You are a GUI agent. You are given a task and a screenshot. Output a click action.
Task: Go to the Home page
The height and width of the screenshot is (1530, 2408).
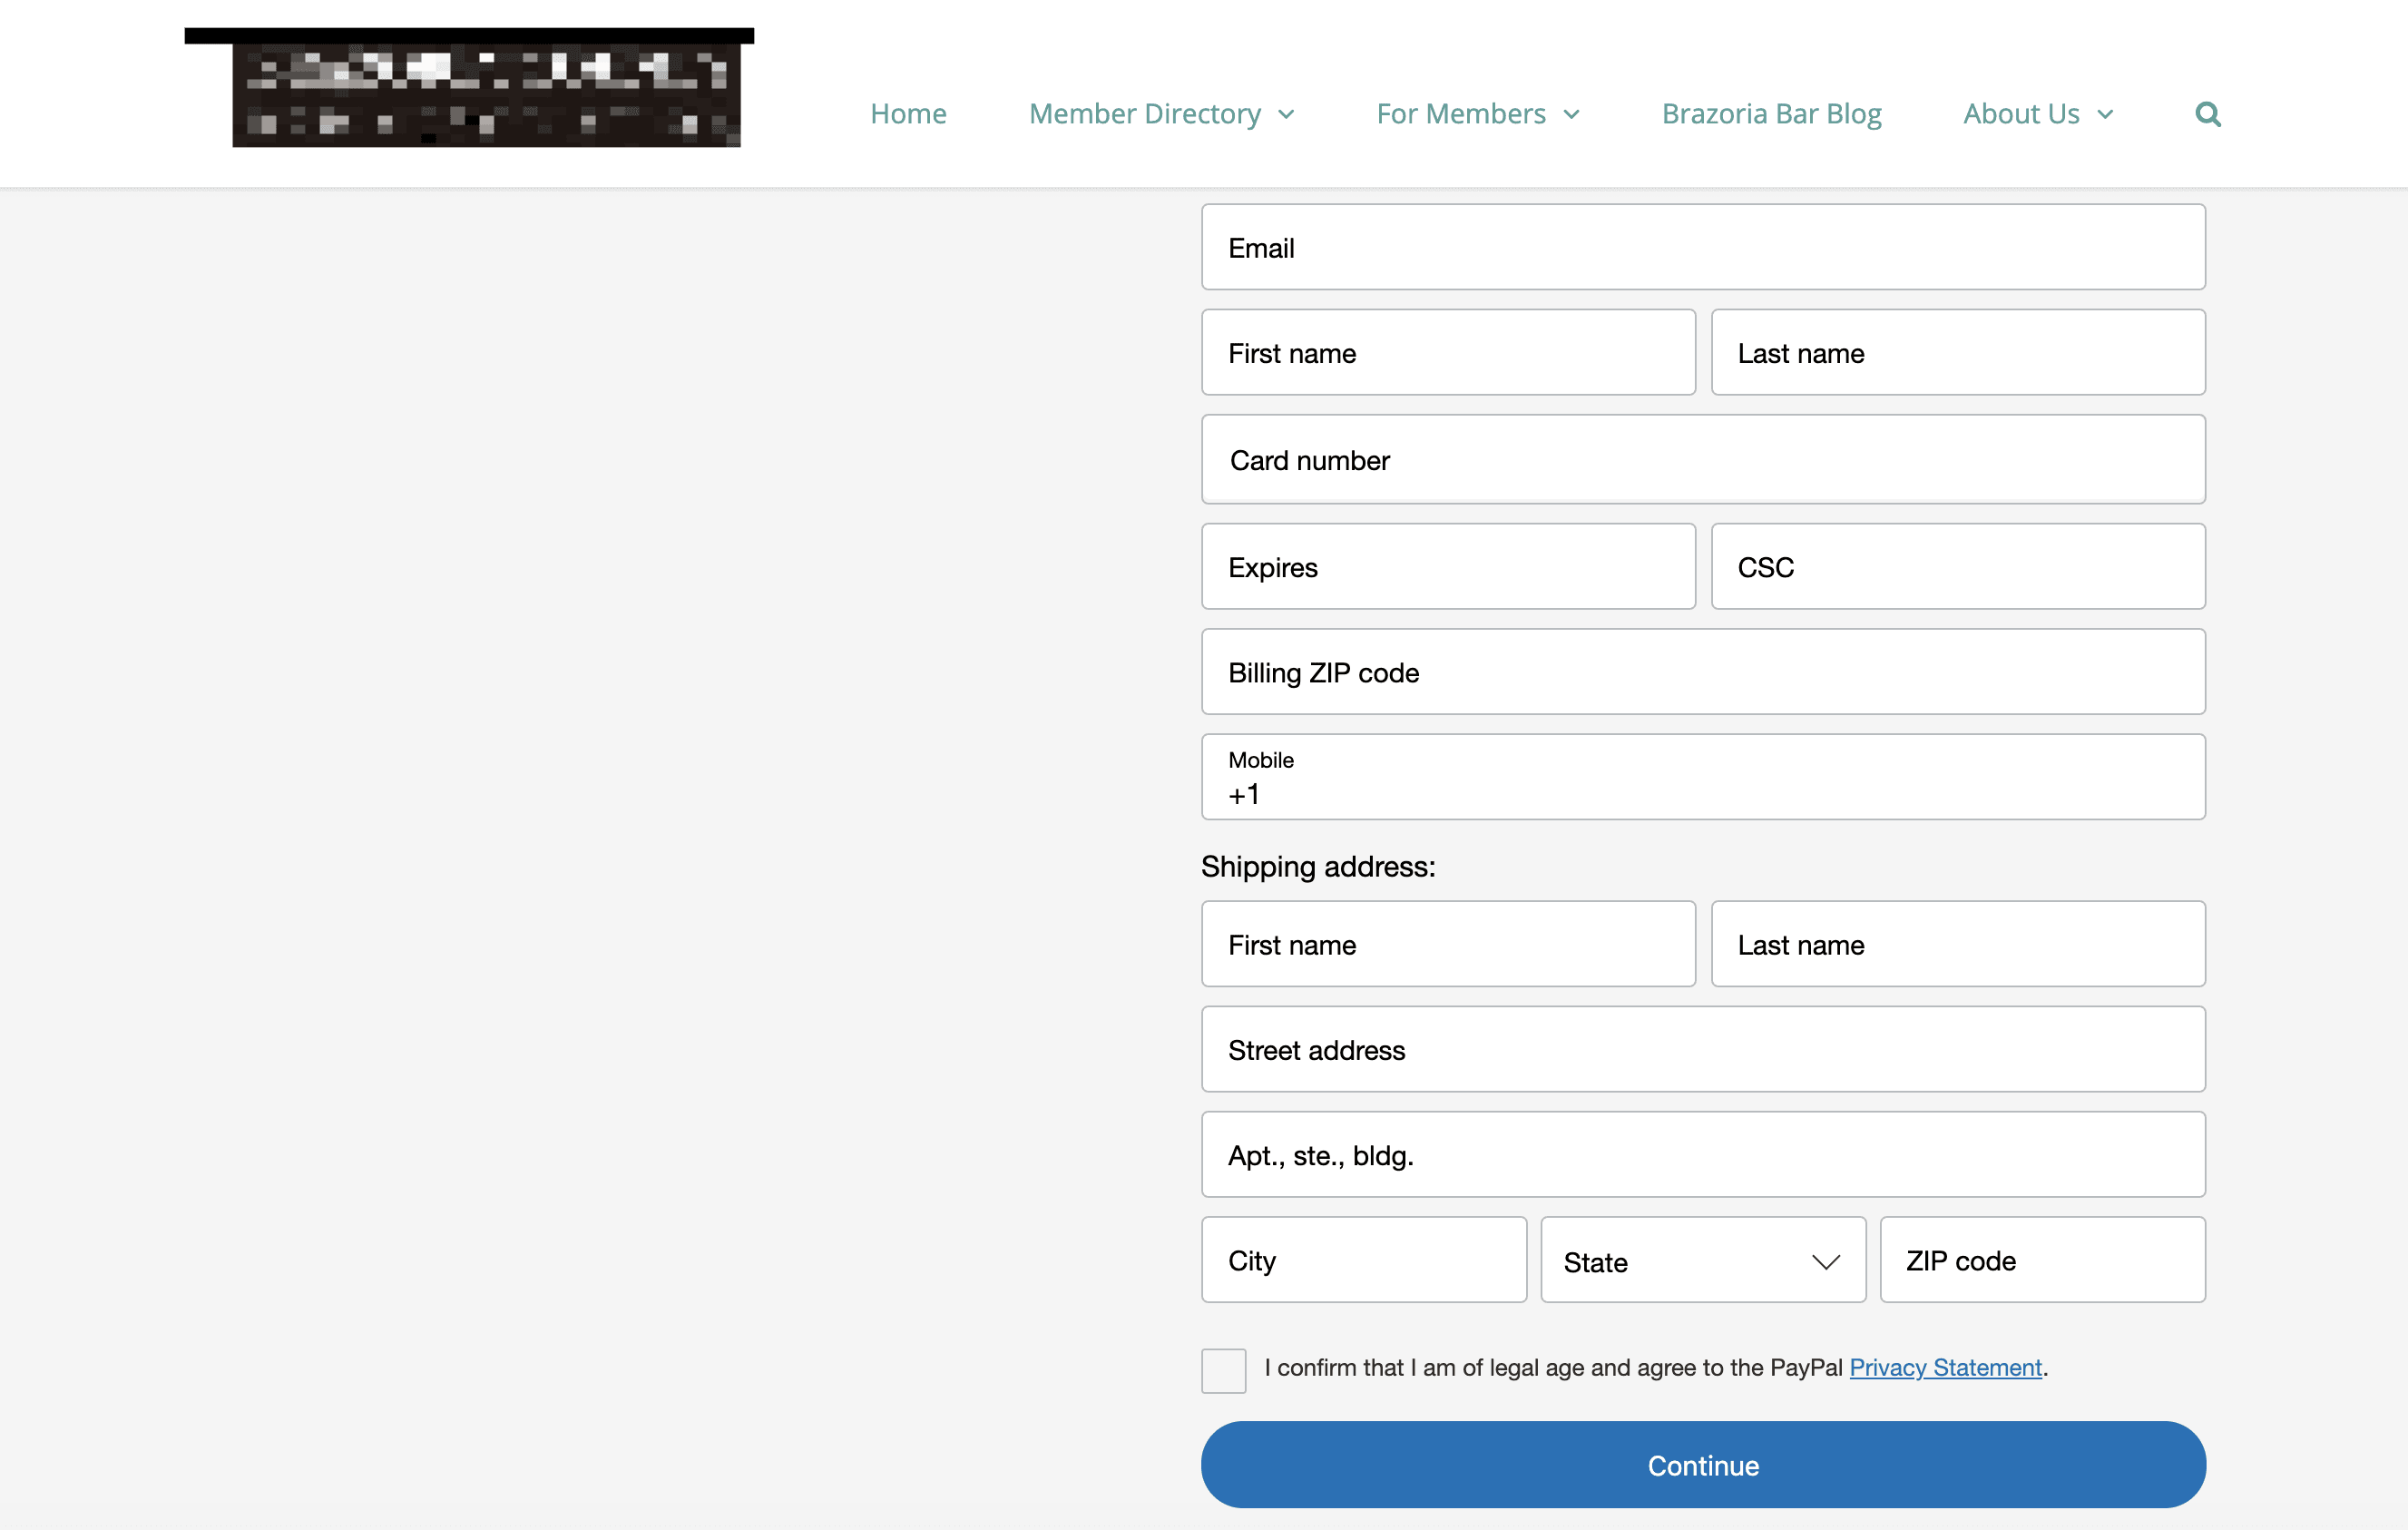click(908, 114)
